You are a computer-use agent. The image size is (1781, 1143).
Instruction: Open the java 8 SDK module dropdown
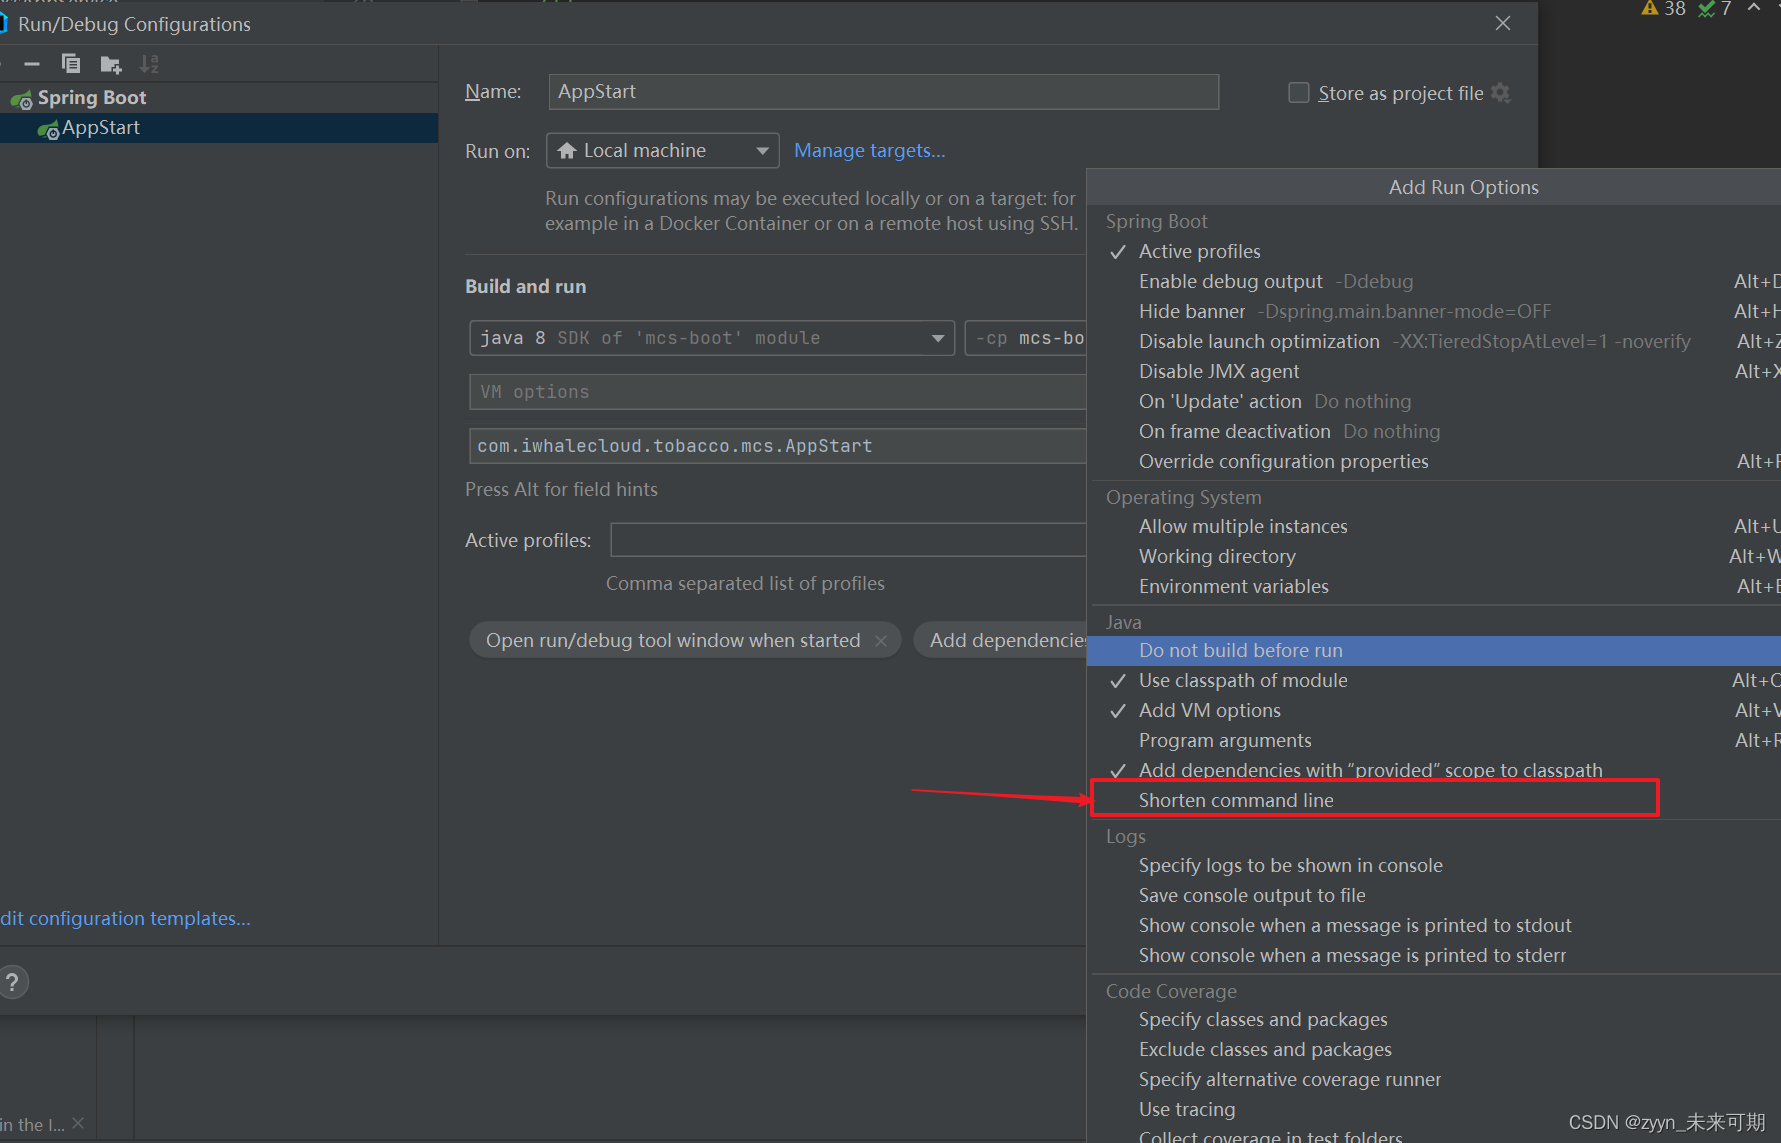click(712, 338)
